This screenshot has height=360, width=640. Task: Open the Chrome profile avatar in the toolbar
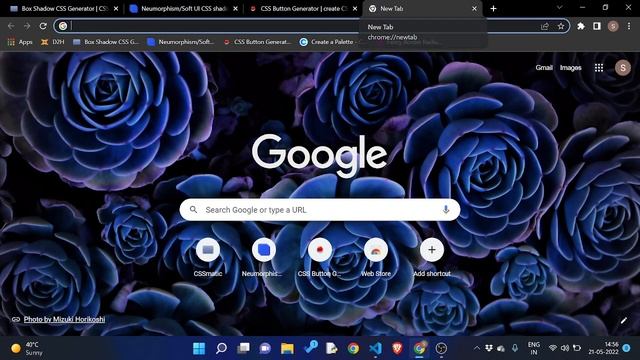613,26
